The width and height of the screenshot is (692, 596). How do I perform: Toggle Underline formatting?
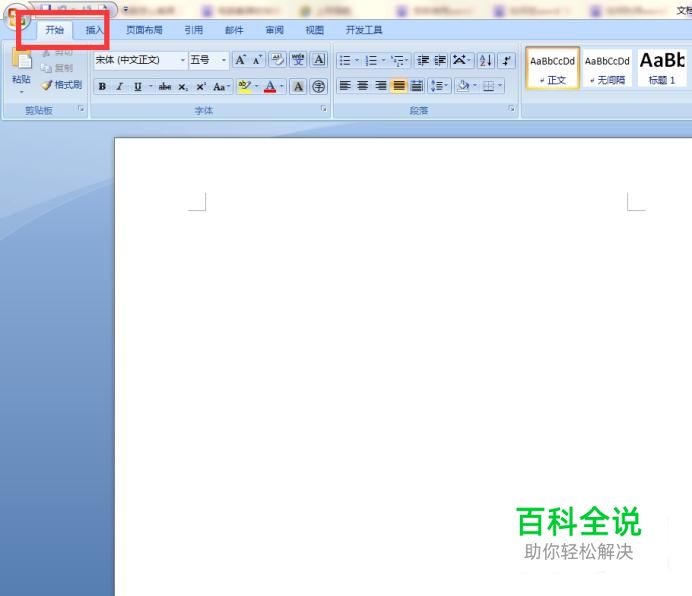pos(138,87)
